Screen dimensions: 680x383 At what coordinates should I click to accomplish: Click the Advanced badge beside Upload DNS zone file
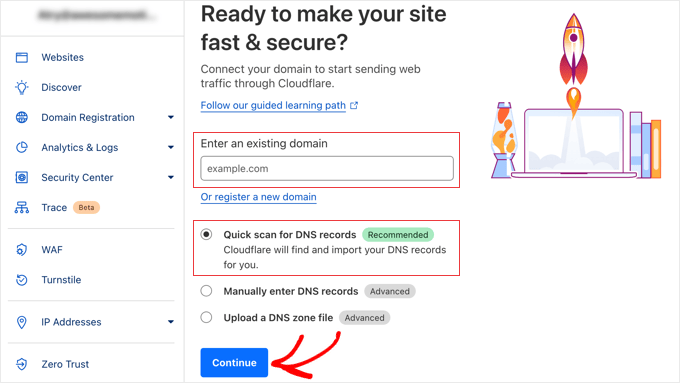coord(364,318)
